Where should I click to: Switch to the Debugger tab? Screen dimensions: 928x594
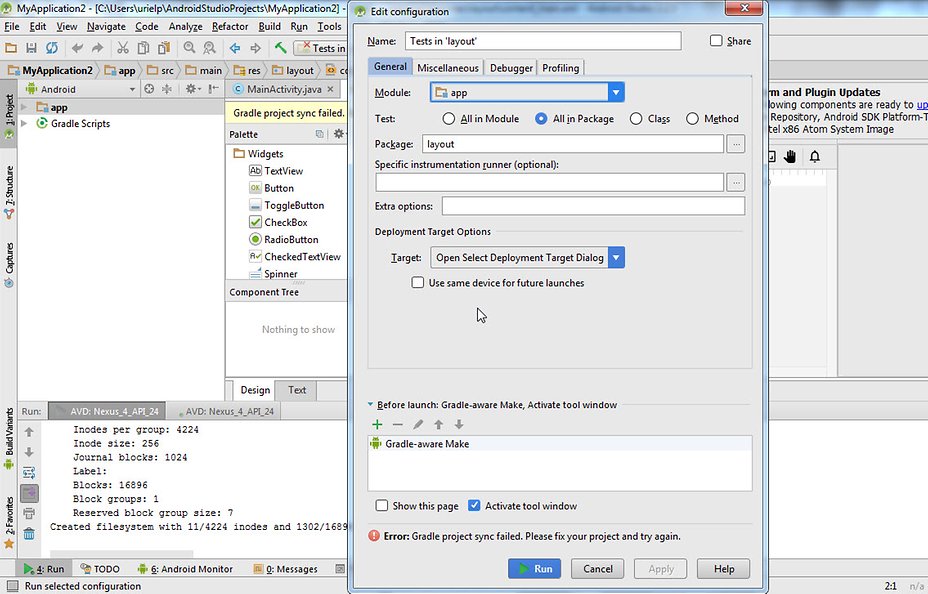coord(511,67)
